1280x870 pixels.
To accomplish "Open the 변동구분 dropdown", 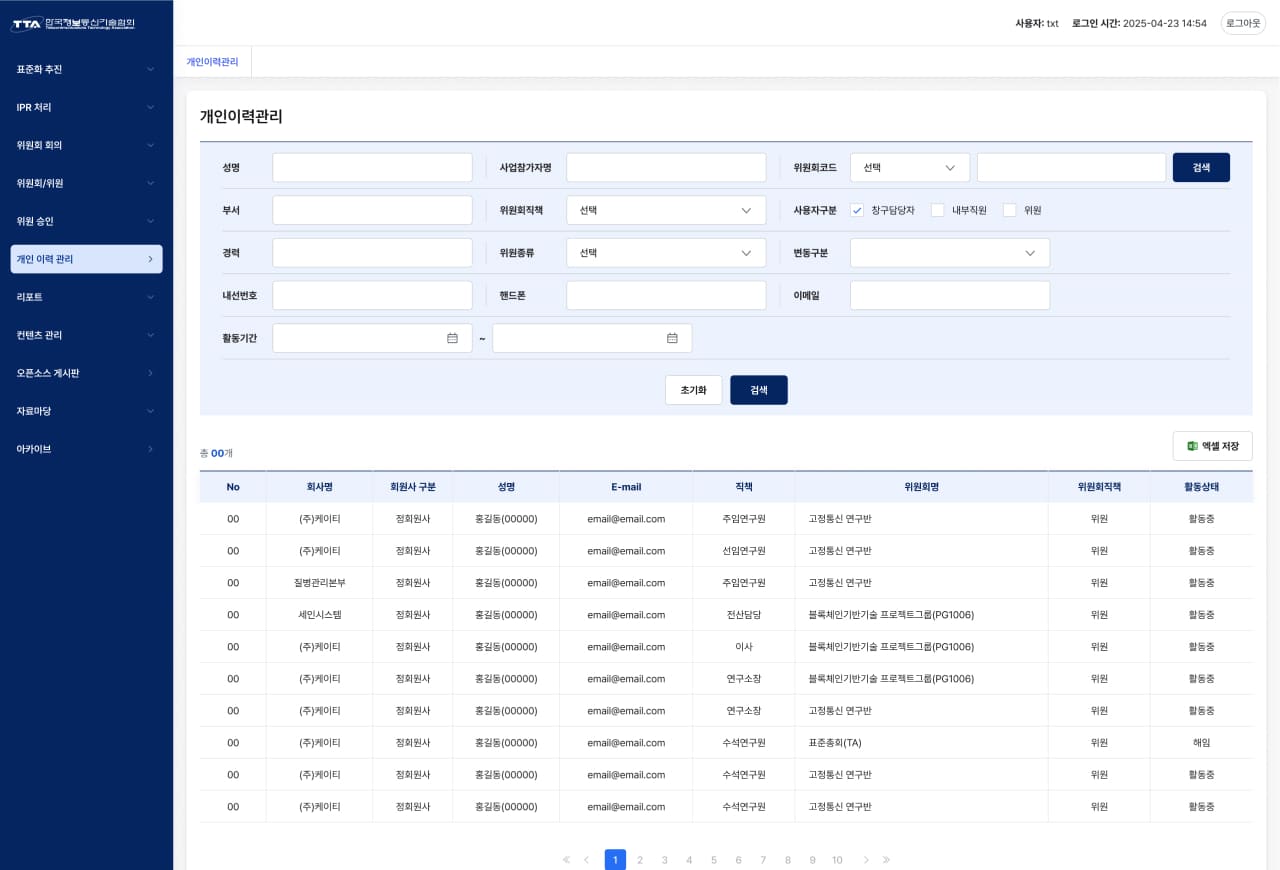I will click(949, 253).
